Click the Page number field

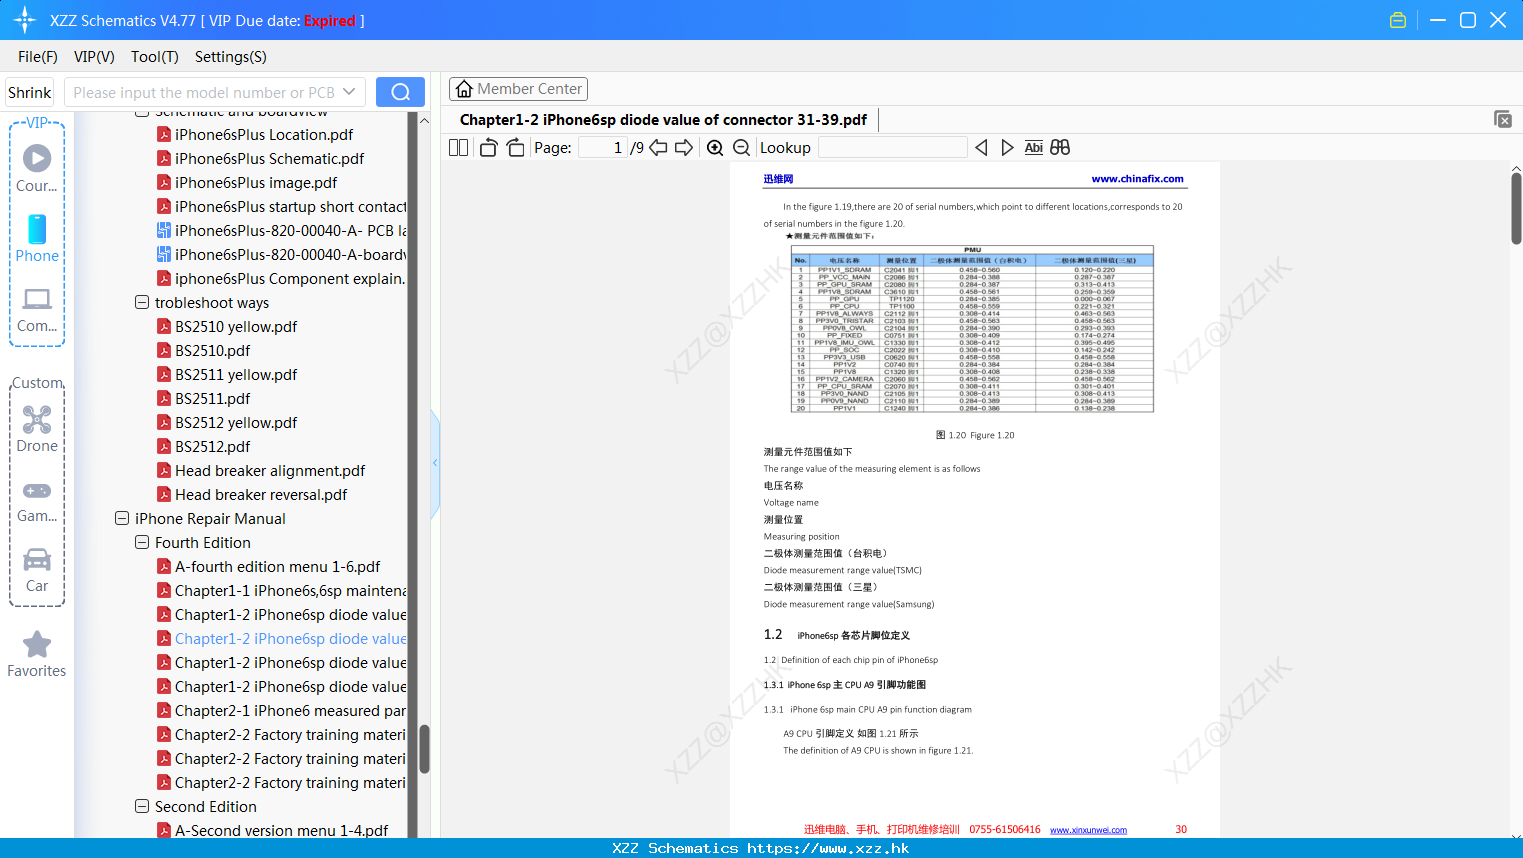click(603, 147)
